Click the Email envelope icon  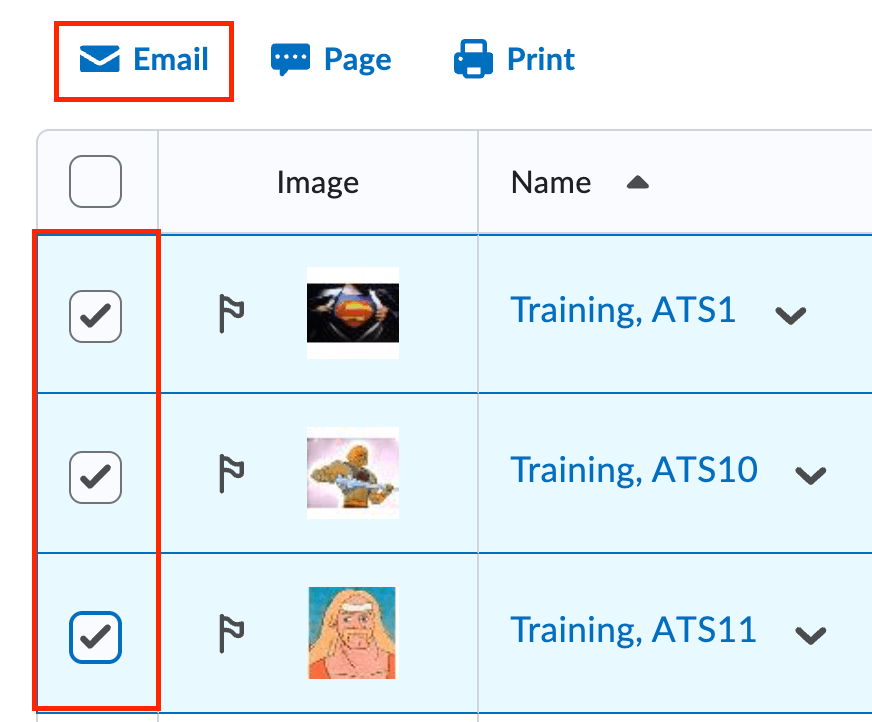click(x=98, y=58)
